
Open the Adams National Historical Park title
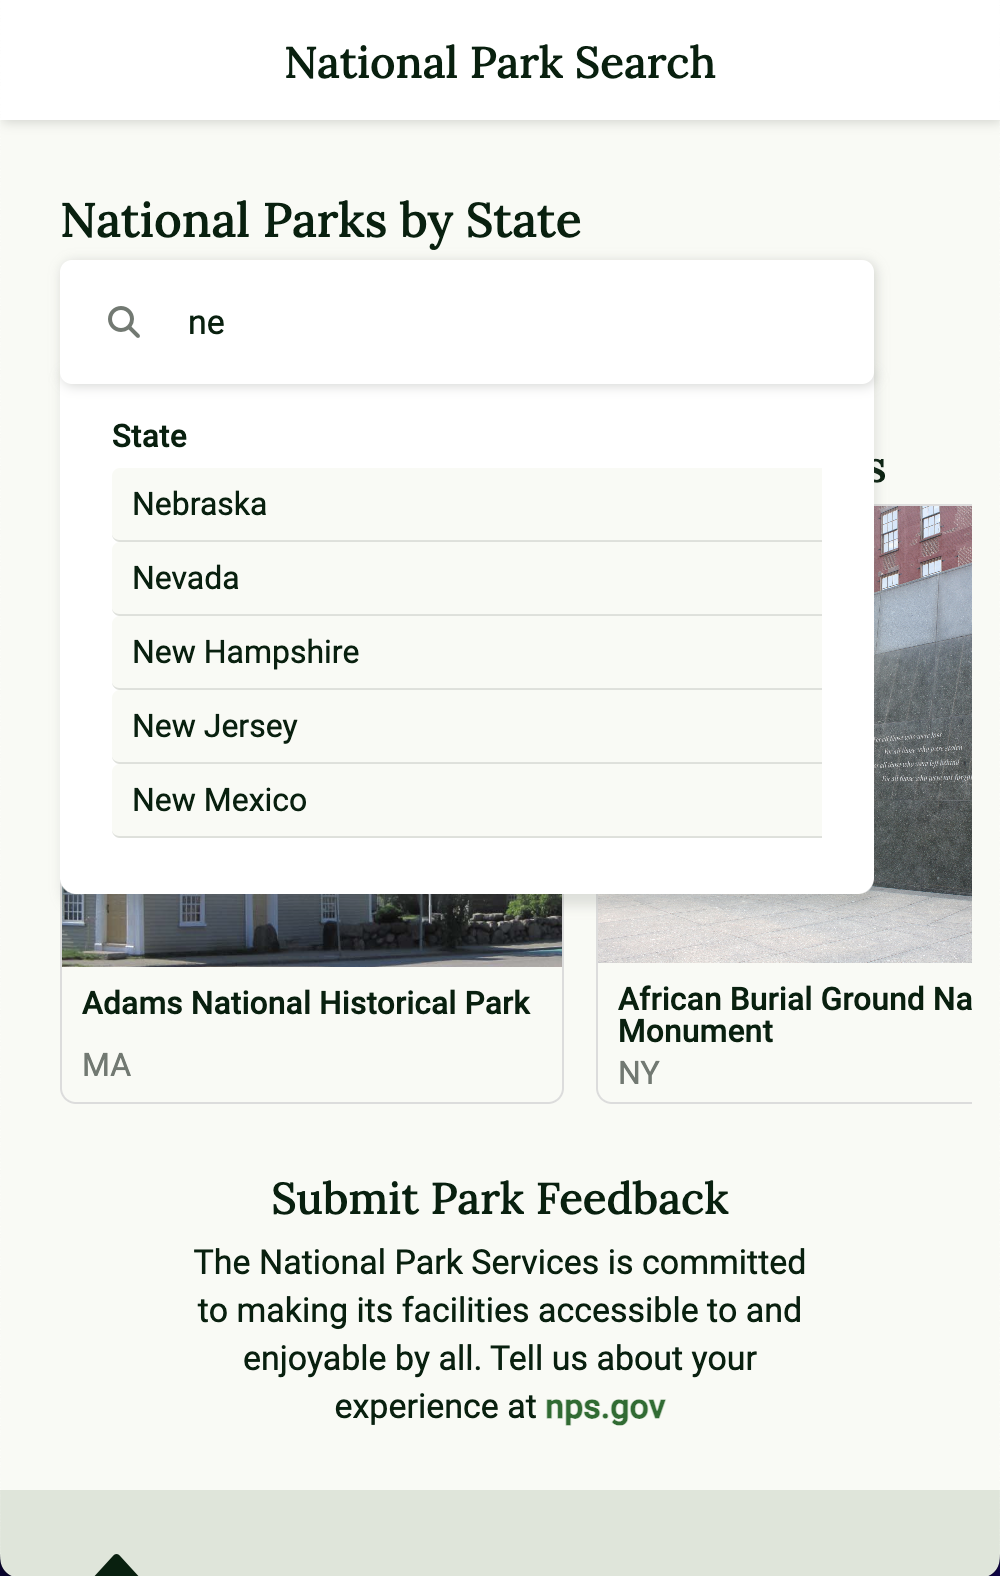pyautogui.click(x=306, y=1003)
